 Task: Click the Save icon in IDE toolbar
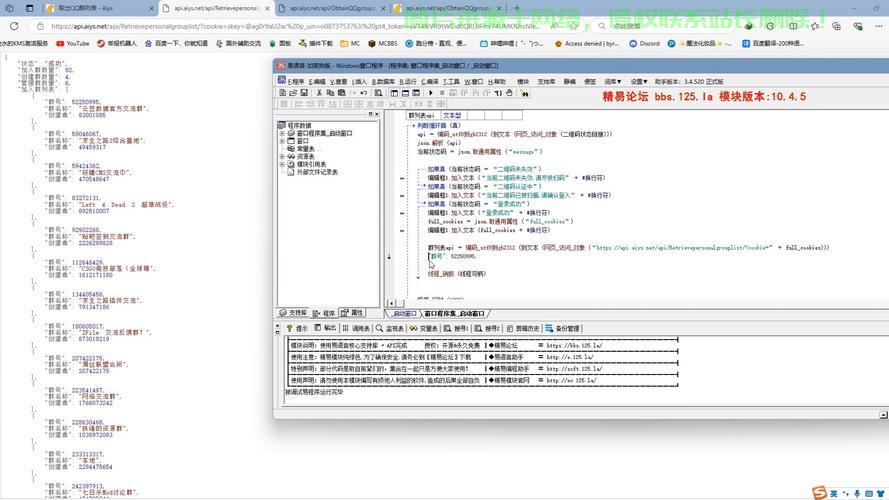coord(304,93)
